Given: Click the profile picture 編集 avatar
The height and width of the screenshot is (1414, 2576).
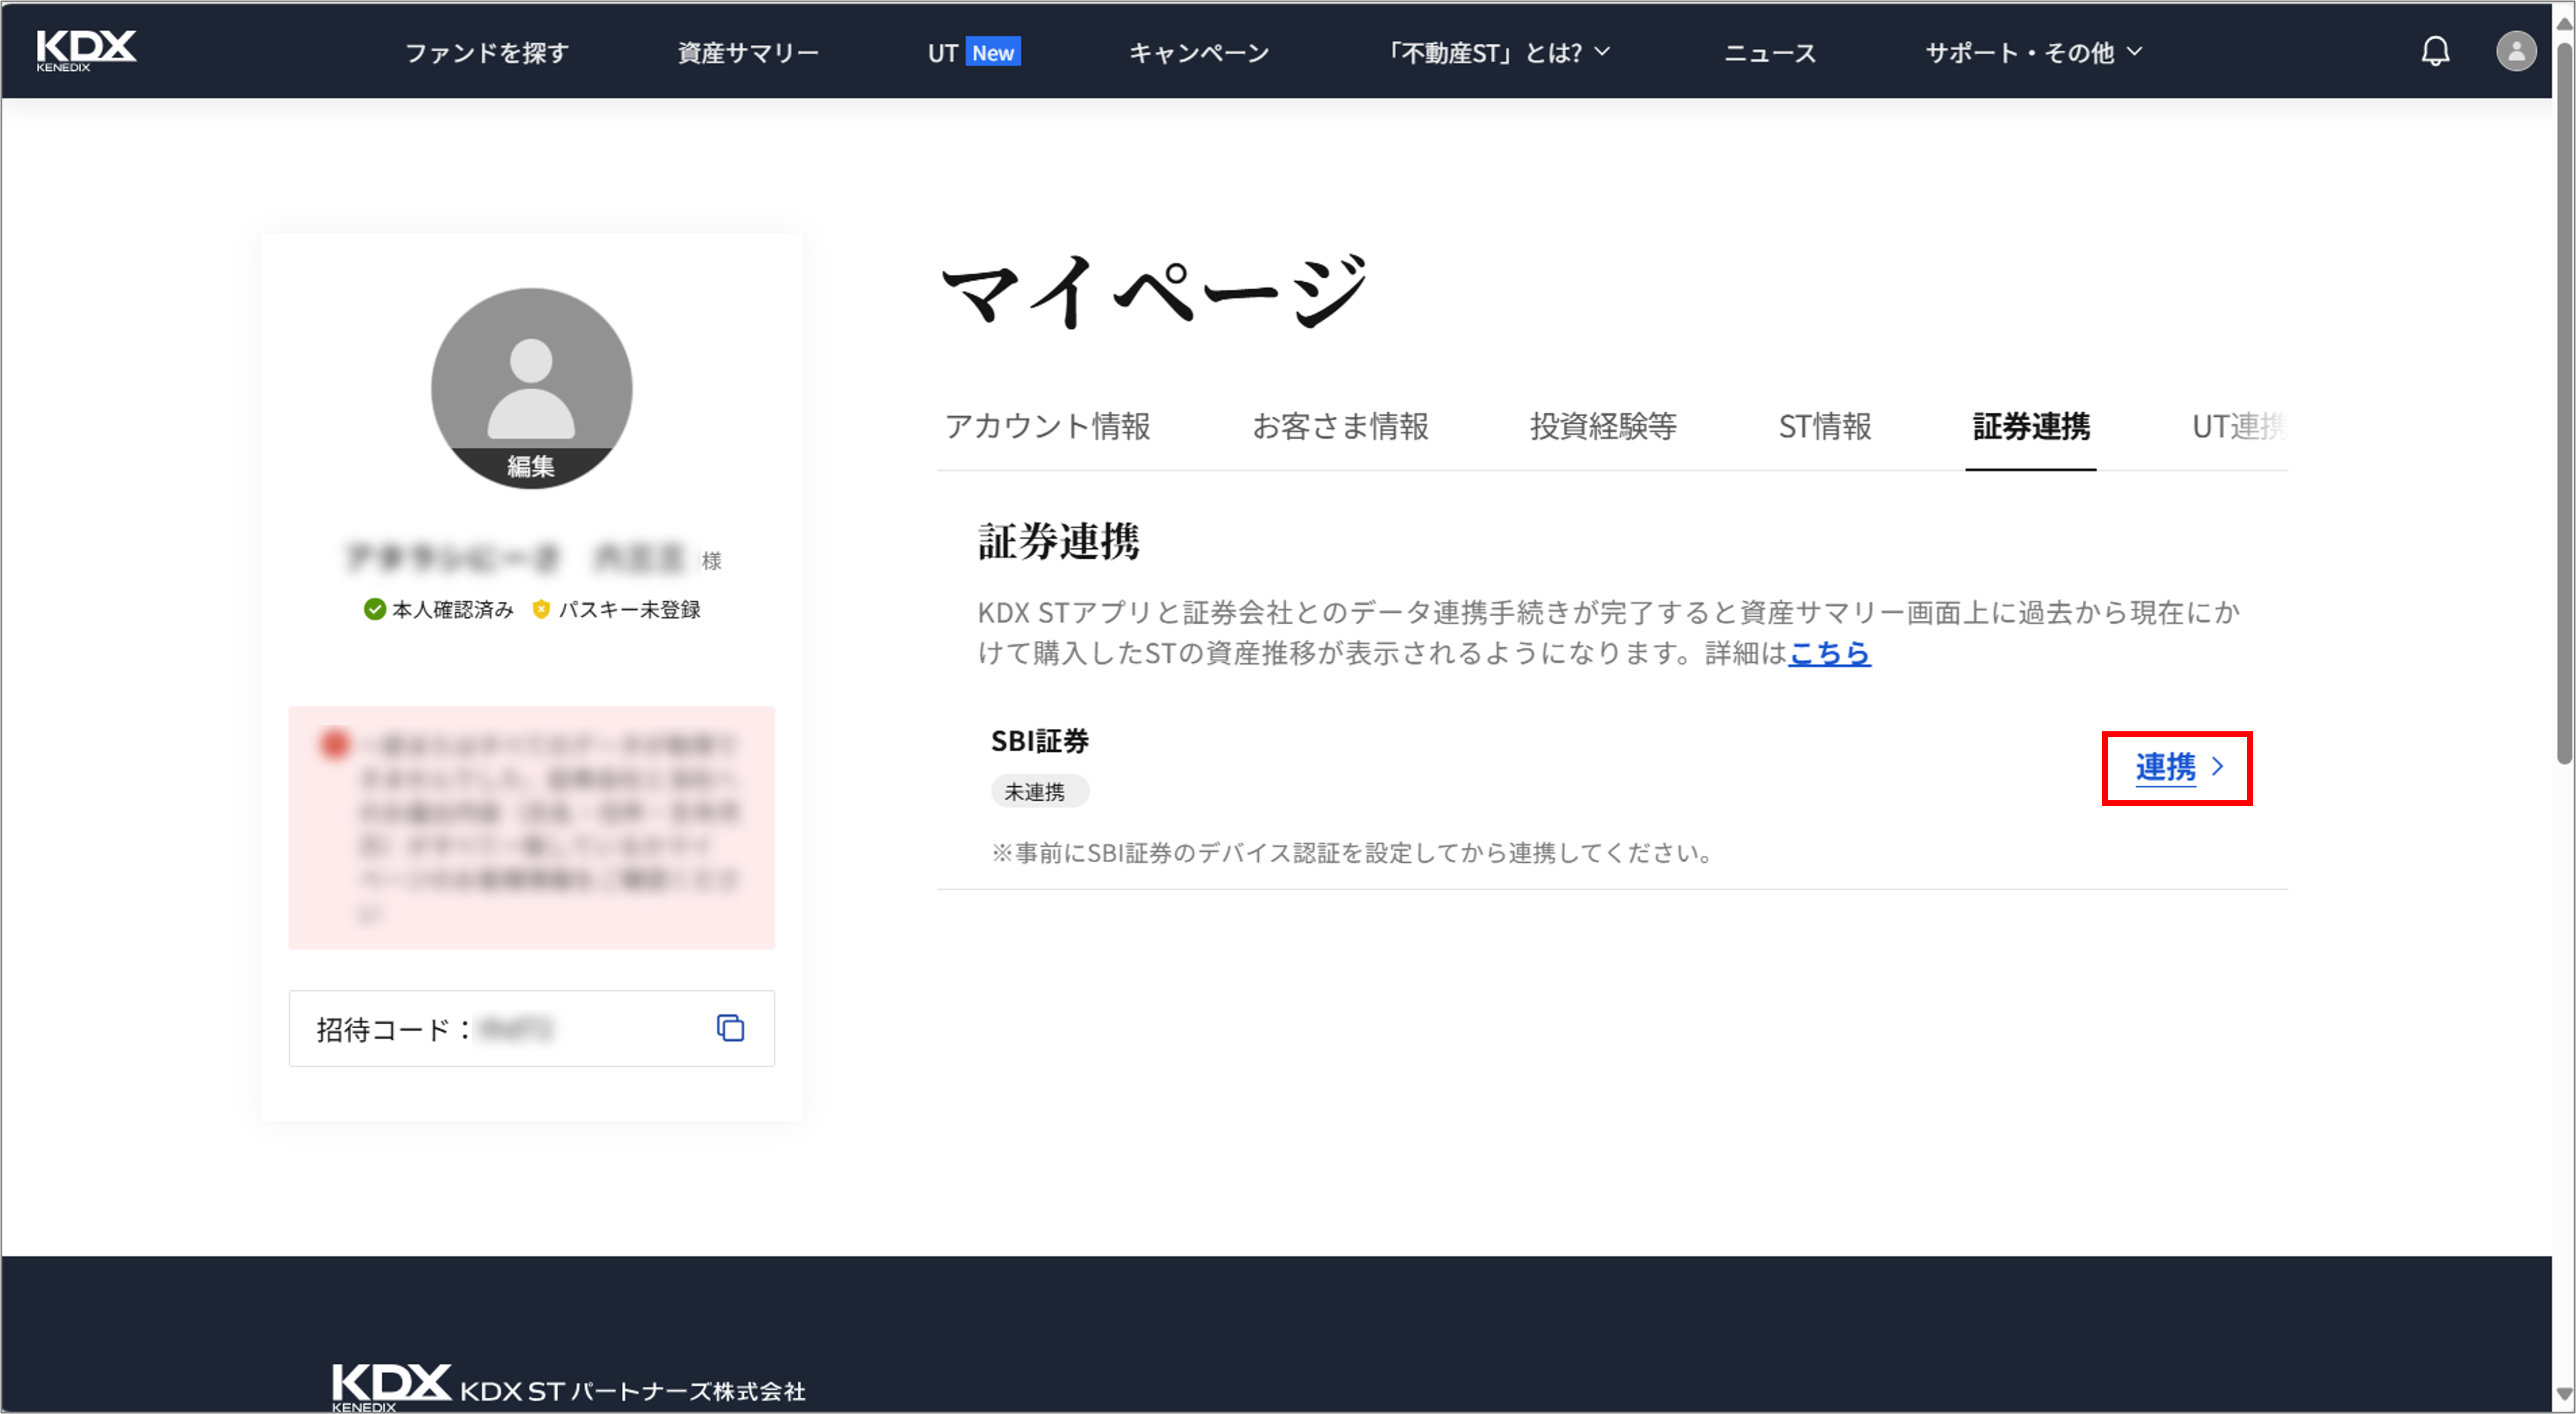Looking at the screenshot, I should [531, 388].
